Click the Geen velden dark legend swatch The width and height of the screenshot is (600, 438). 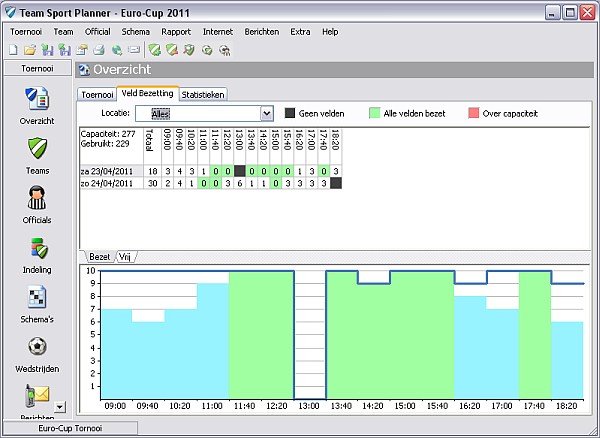pyautogui.click(x=290, y=113)
